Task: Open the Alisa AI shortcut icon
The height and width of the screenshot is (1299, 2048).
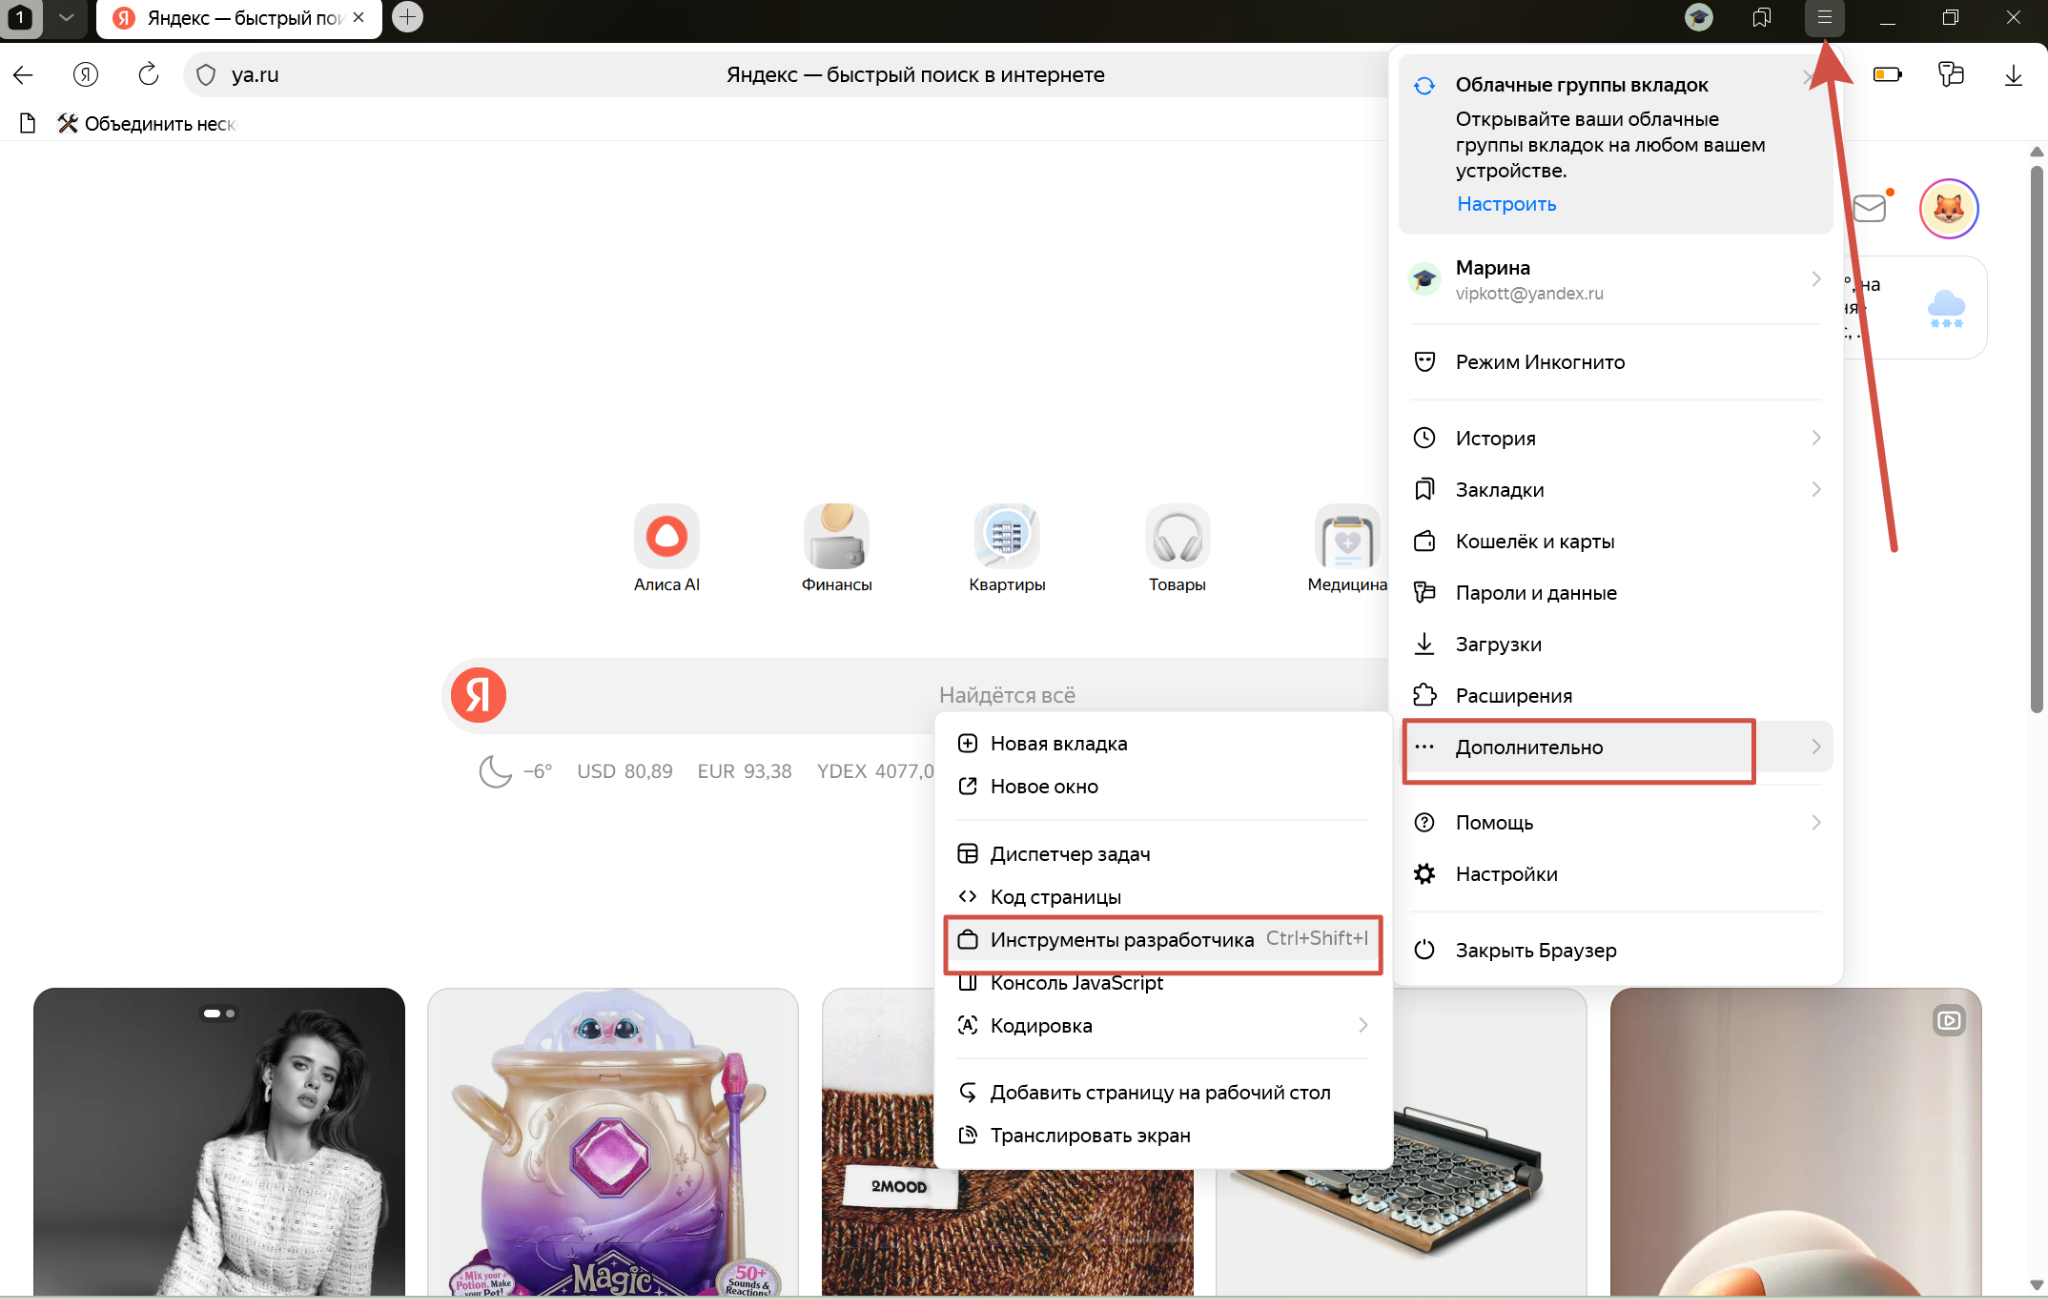Action: pos(666,536)
